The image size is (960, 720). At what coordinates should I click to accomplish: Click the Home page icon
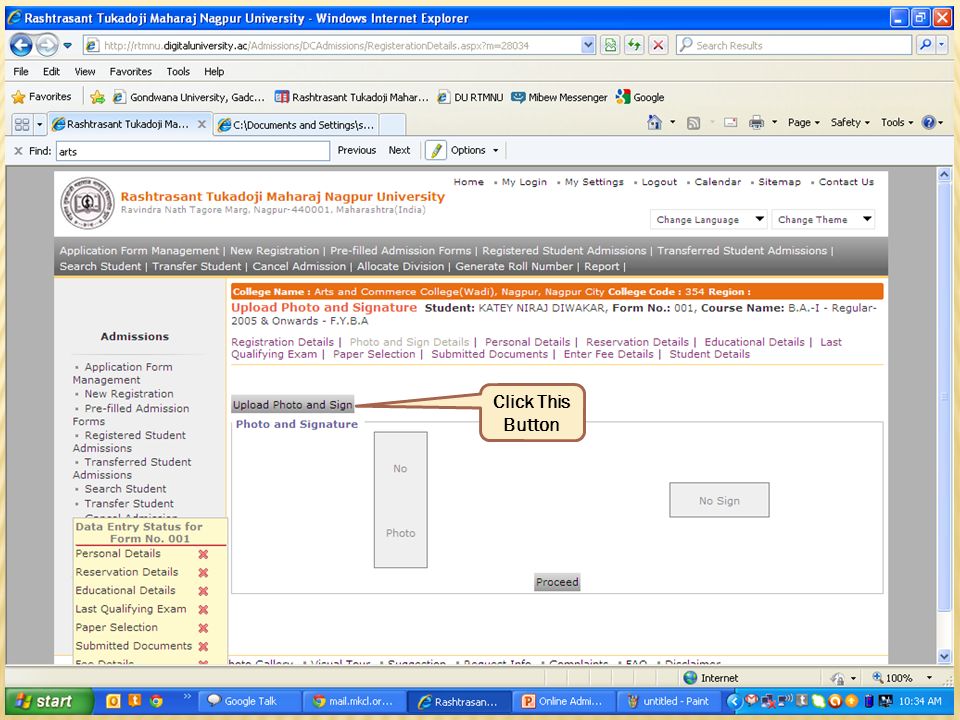[654, 122]
